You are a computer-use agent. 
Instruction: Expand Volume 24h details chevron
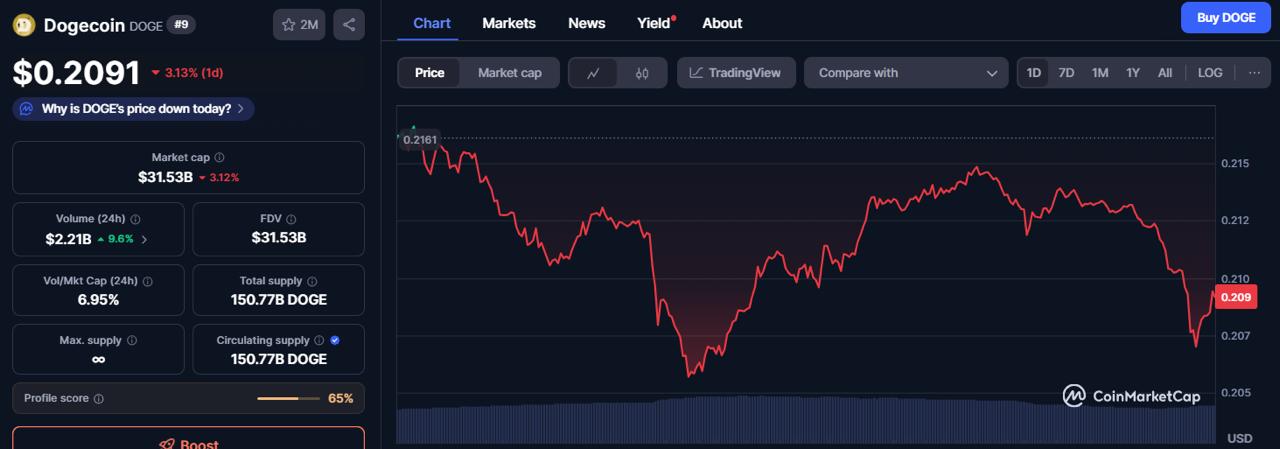point(144,239)
